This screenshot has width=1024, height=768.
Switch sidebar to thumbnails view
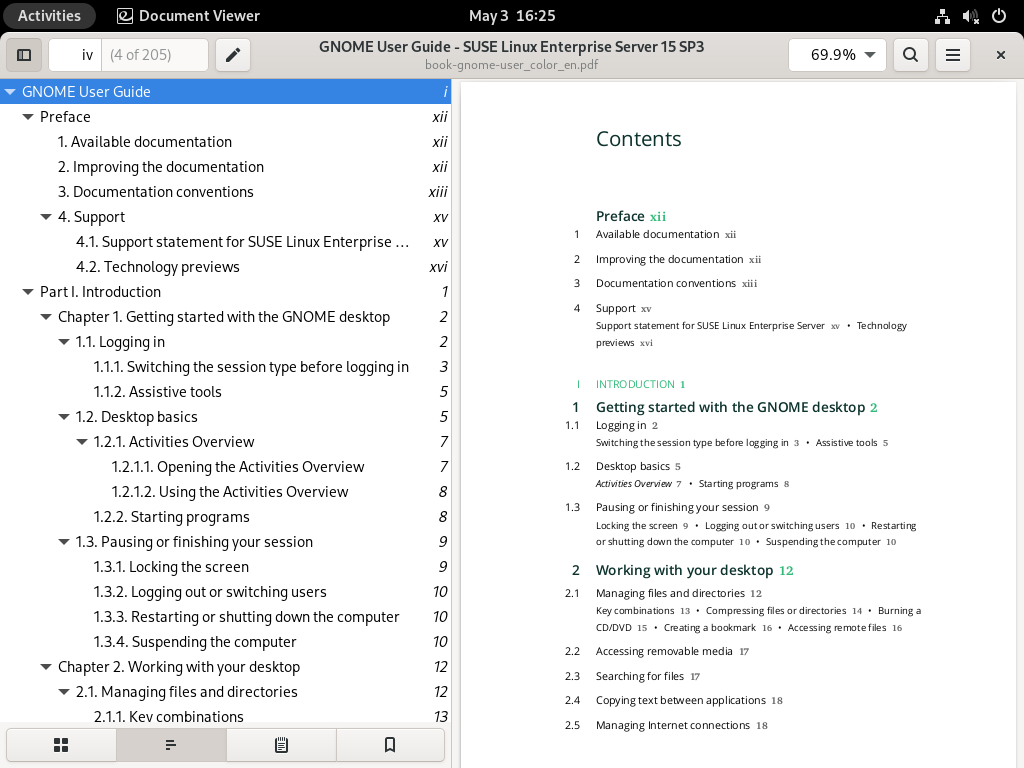click(61, 745)
